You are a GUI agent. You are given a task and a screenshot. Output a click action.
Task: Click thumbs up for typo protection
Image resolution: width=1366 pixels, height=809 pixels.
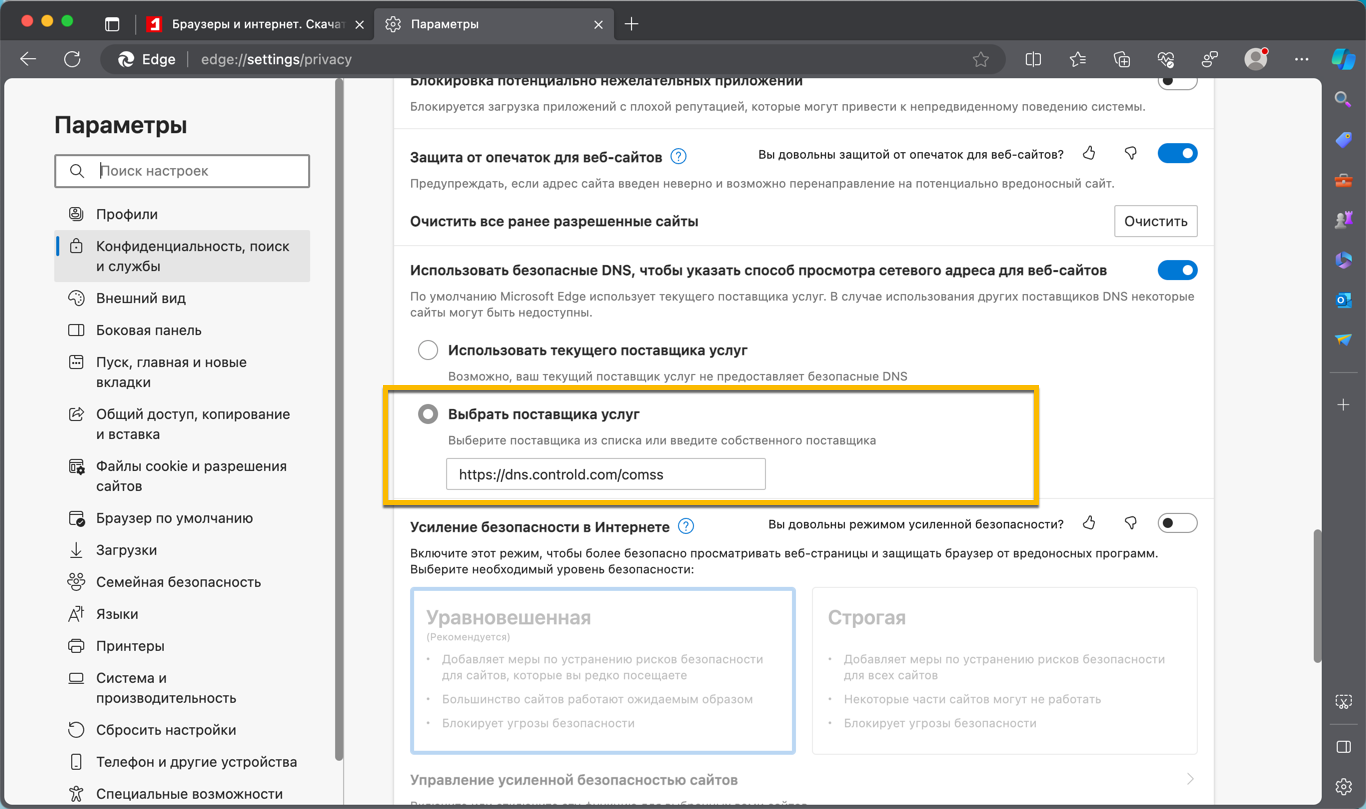click(x=1089, y=154)
